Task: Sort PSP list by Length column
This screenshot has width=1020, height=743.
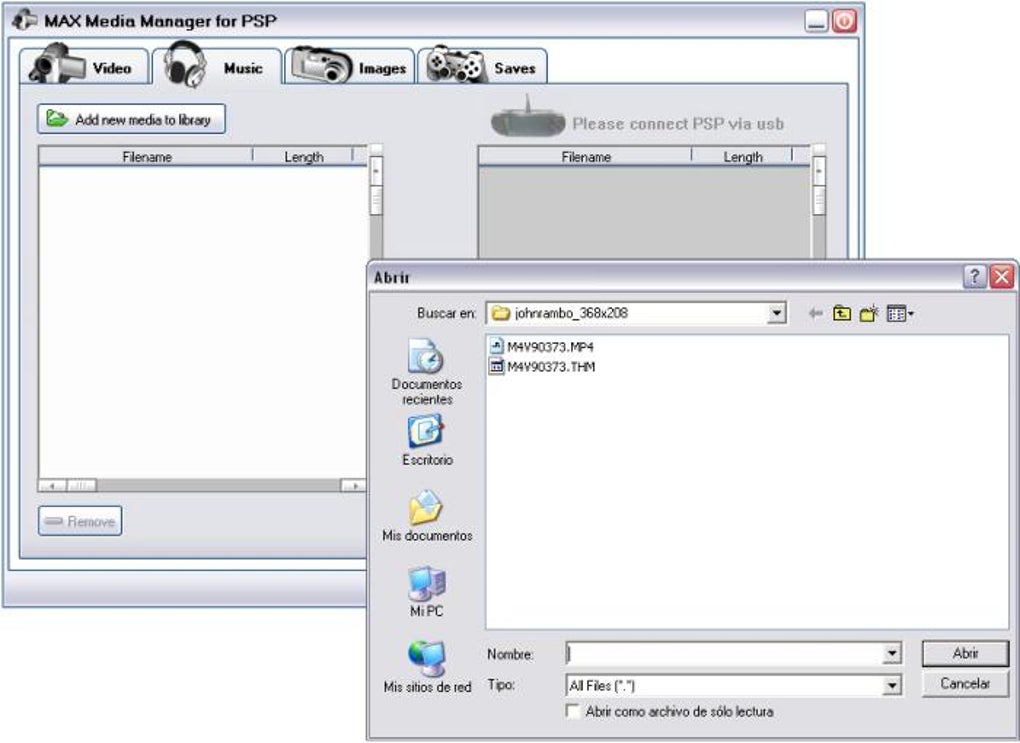Action: click(742, 157)
